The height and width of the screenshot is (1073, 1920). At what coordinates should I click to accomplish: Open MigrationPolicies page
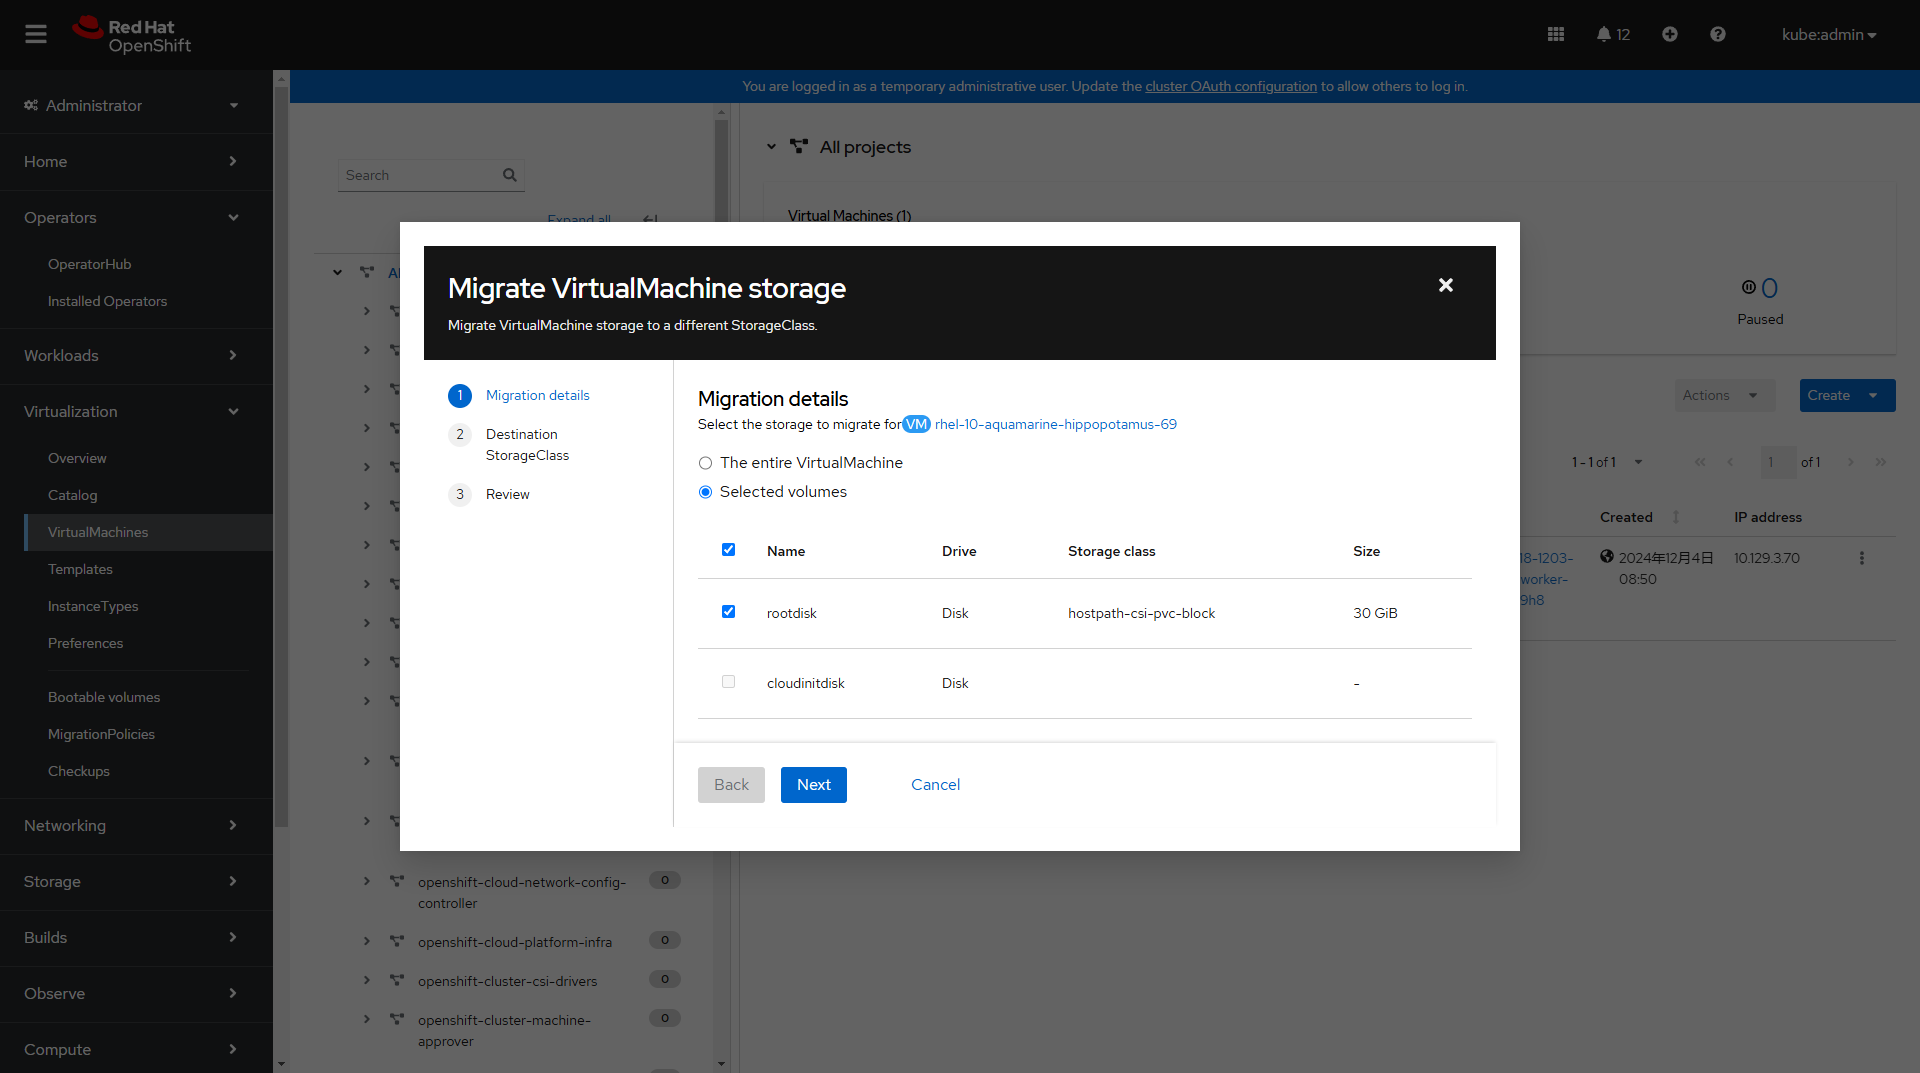click(x=102, y=734)
